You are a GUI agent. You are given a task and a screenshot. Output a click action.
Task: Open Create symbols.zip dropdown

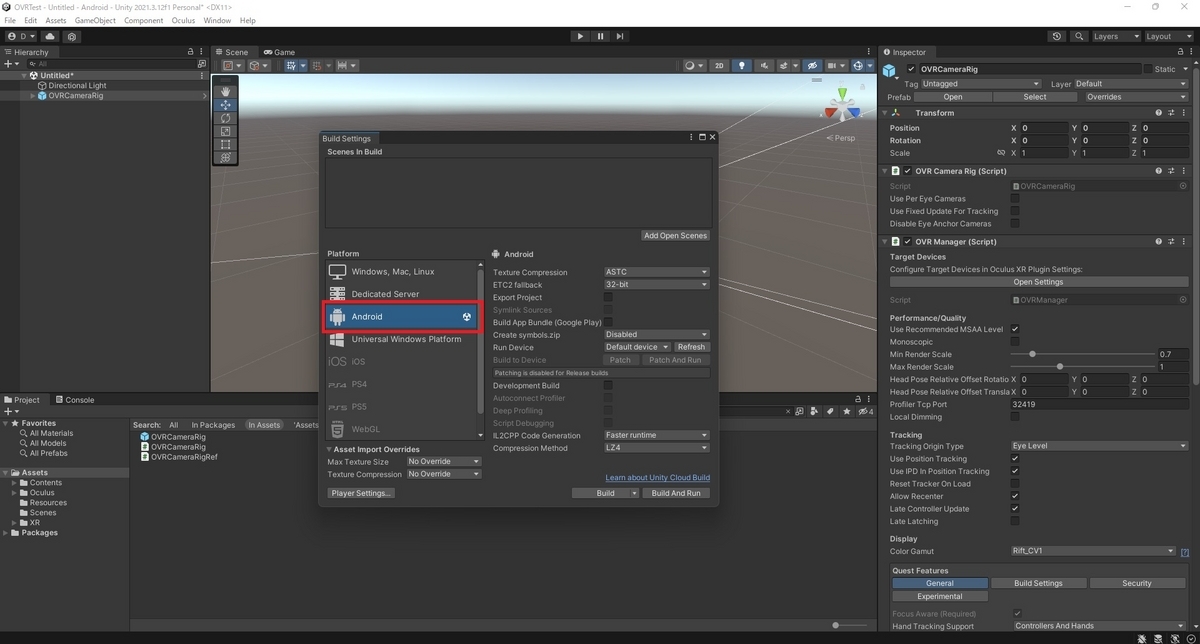pyautogui.click(x=656, y=335)
